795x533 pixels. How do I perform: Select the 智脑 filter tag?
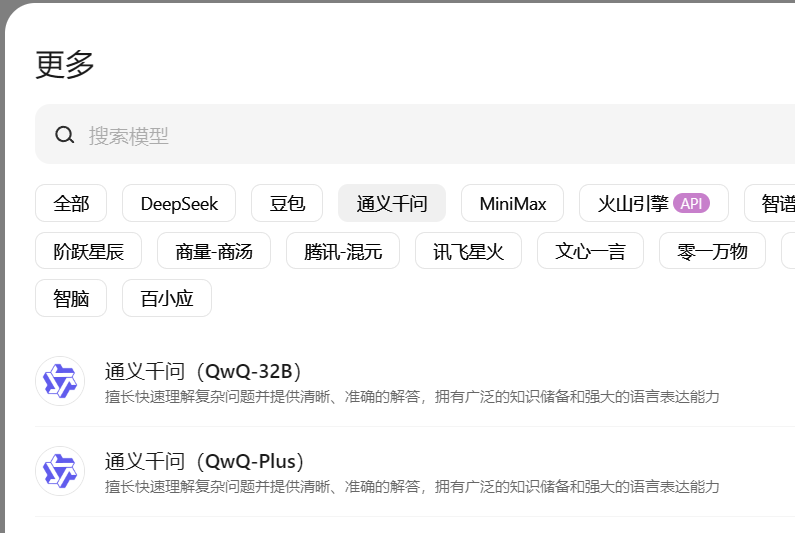pyautogui.click(x=71, y=298)
